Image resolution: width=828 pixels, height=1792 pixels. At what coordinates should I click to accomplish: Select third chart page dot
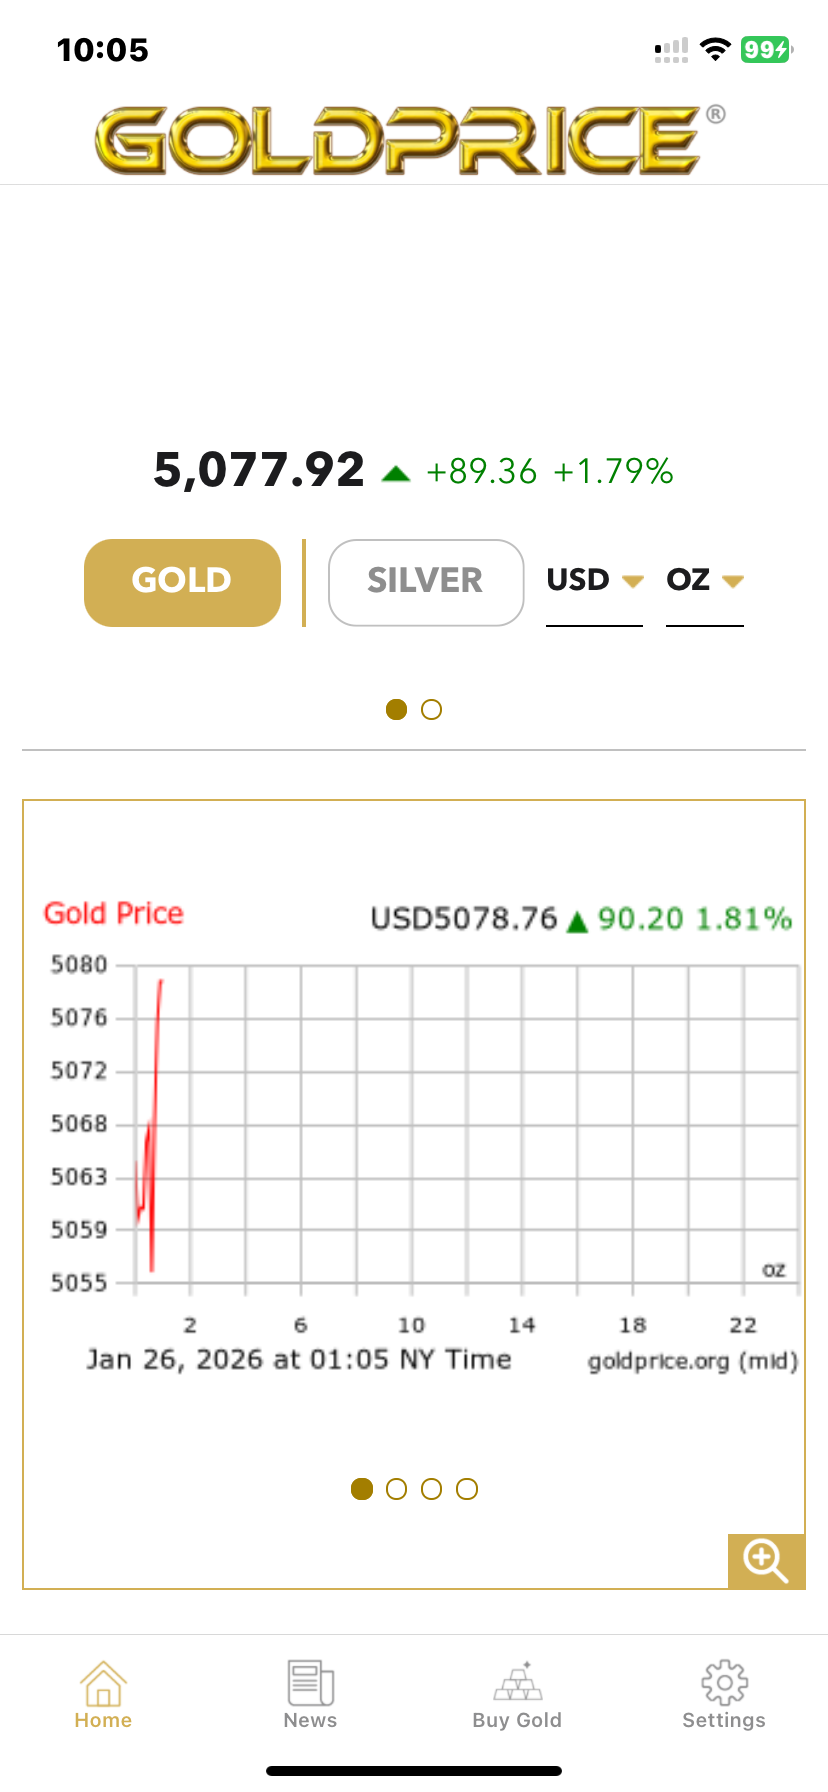431,1489
